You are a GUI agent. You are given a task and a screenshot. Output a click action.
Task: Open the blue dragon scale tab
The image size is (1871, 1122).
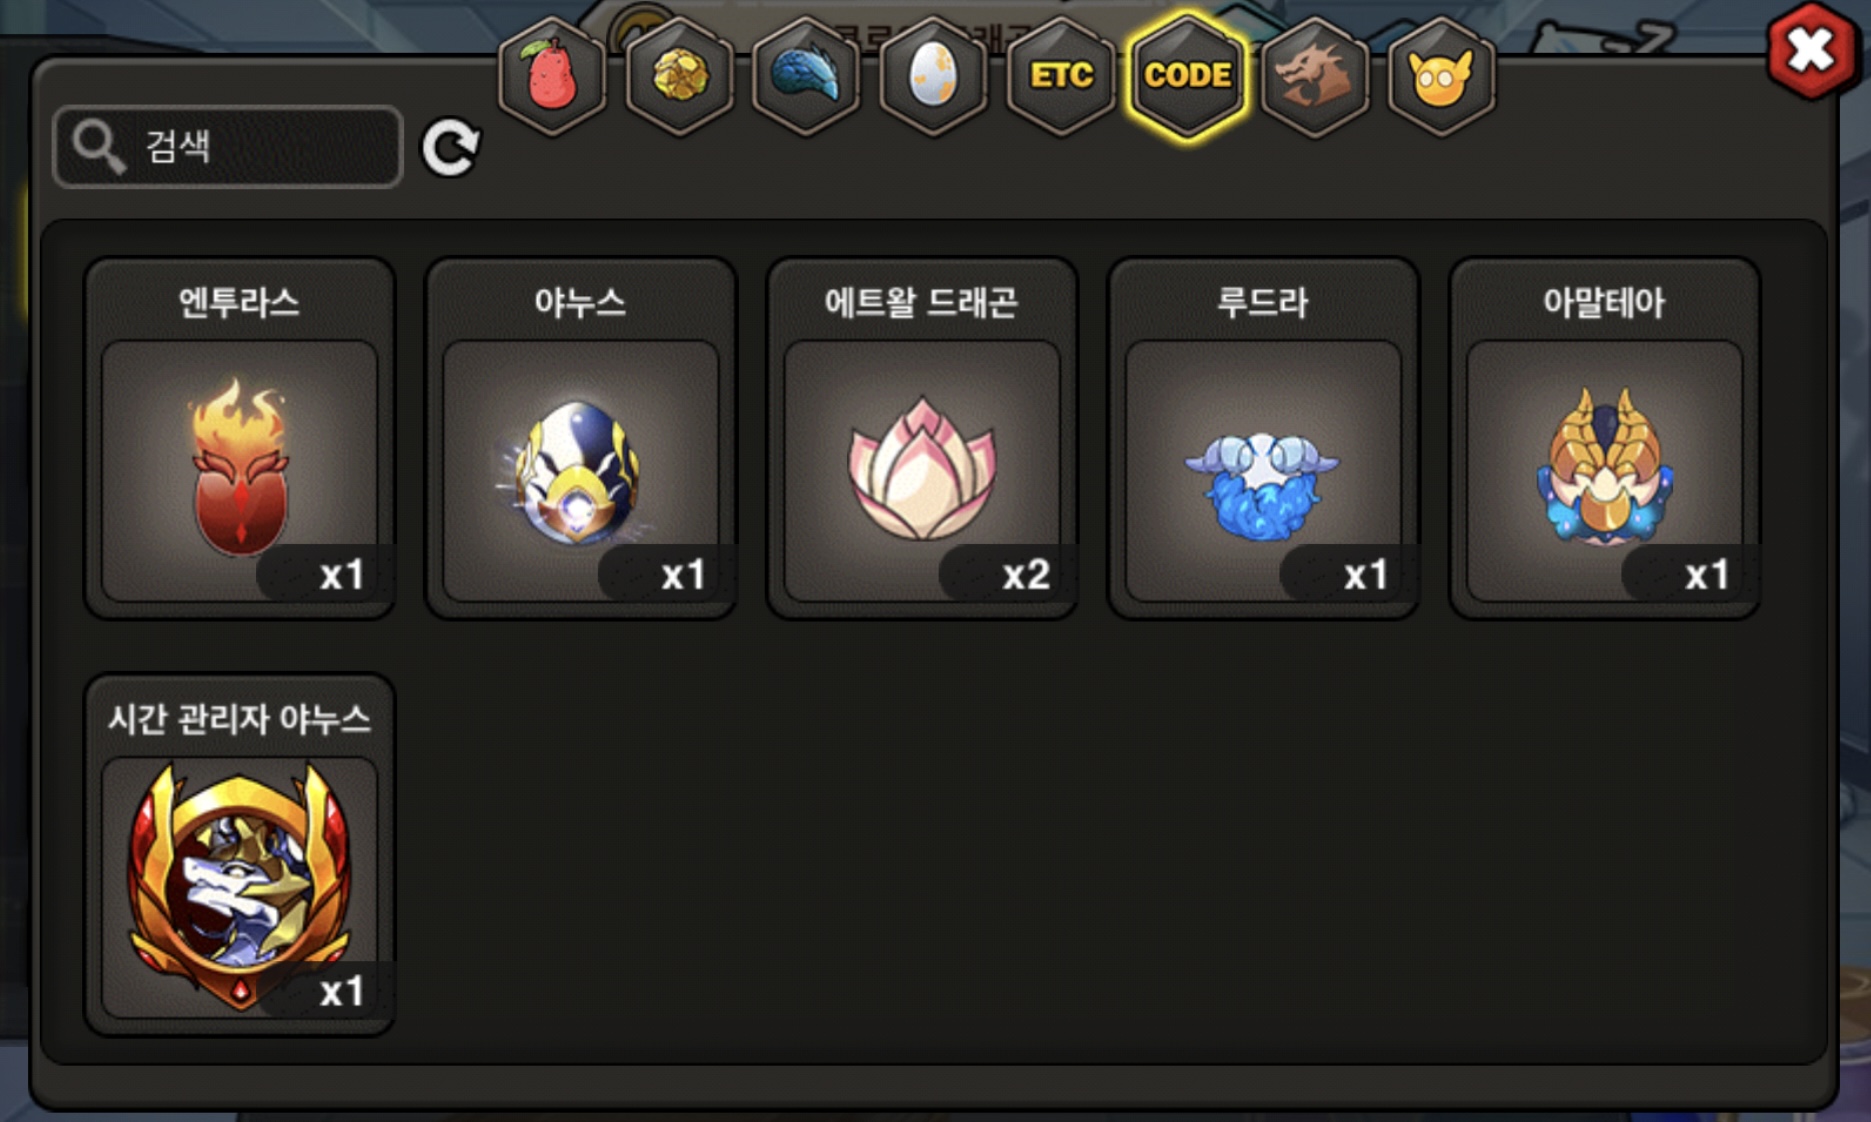(x=806, y=76)
